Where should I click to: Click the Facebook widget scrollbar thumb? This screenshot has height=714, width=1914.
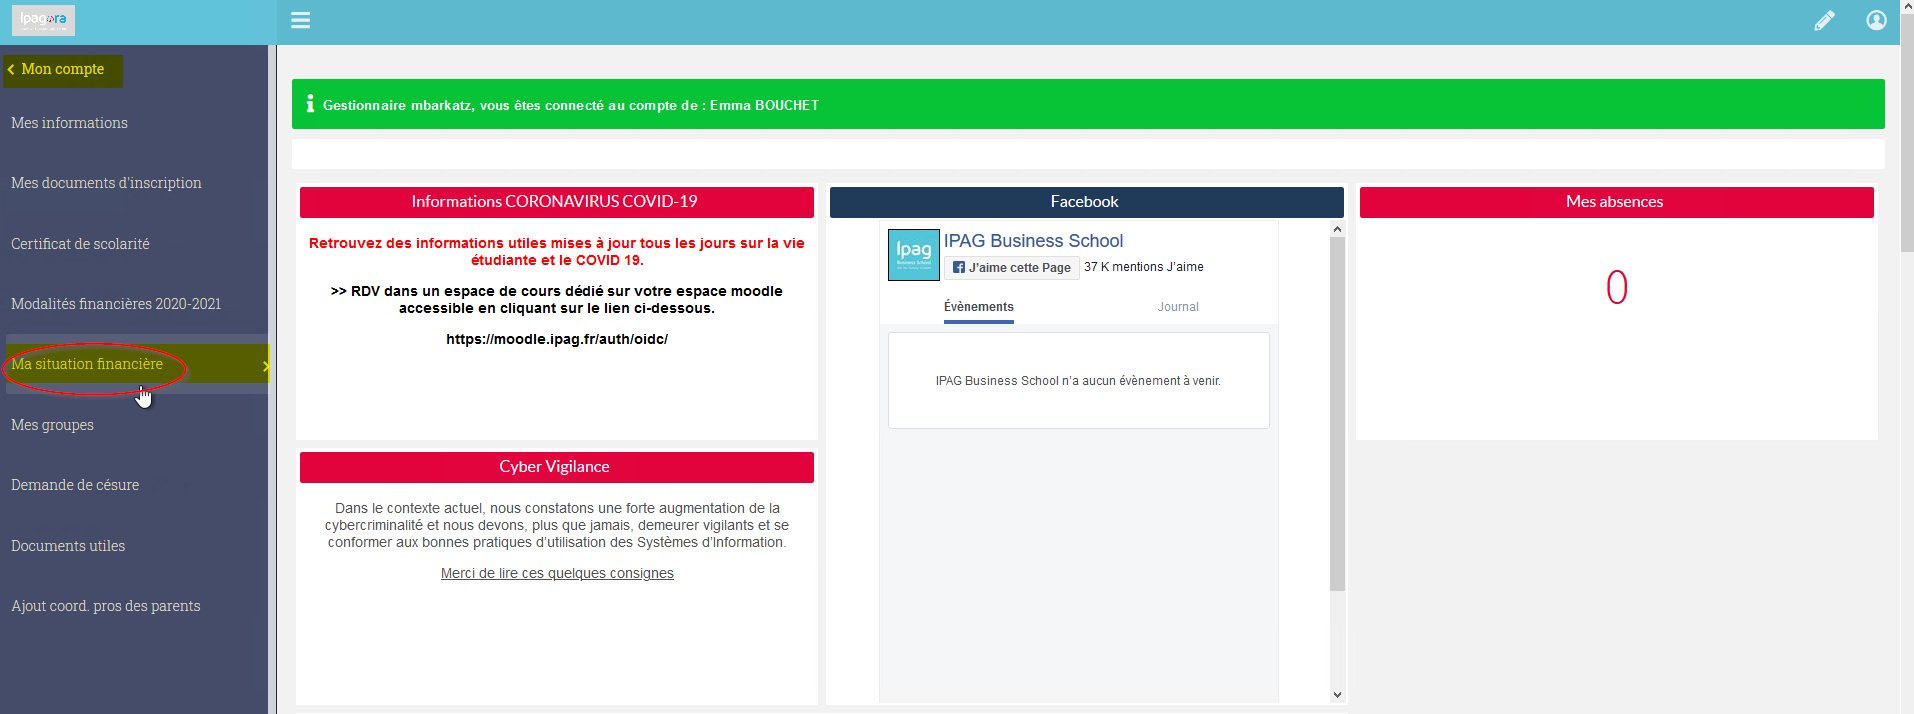[1337, 414]
